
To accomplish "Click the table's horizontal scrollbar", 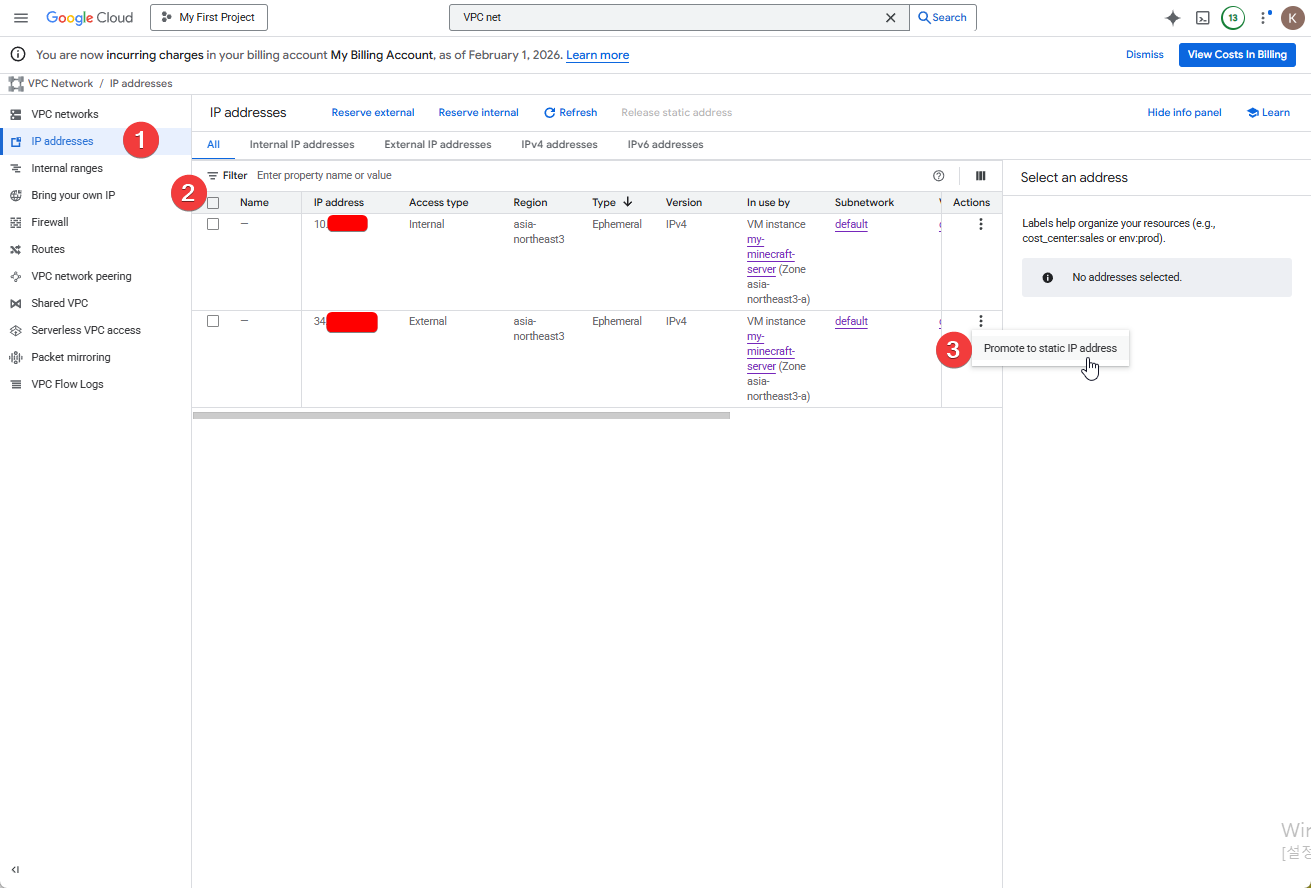I will coord(461,415).
